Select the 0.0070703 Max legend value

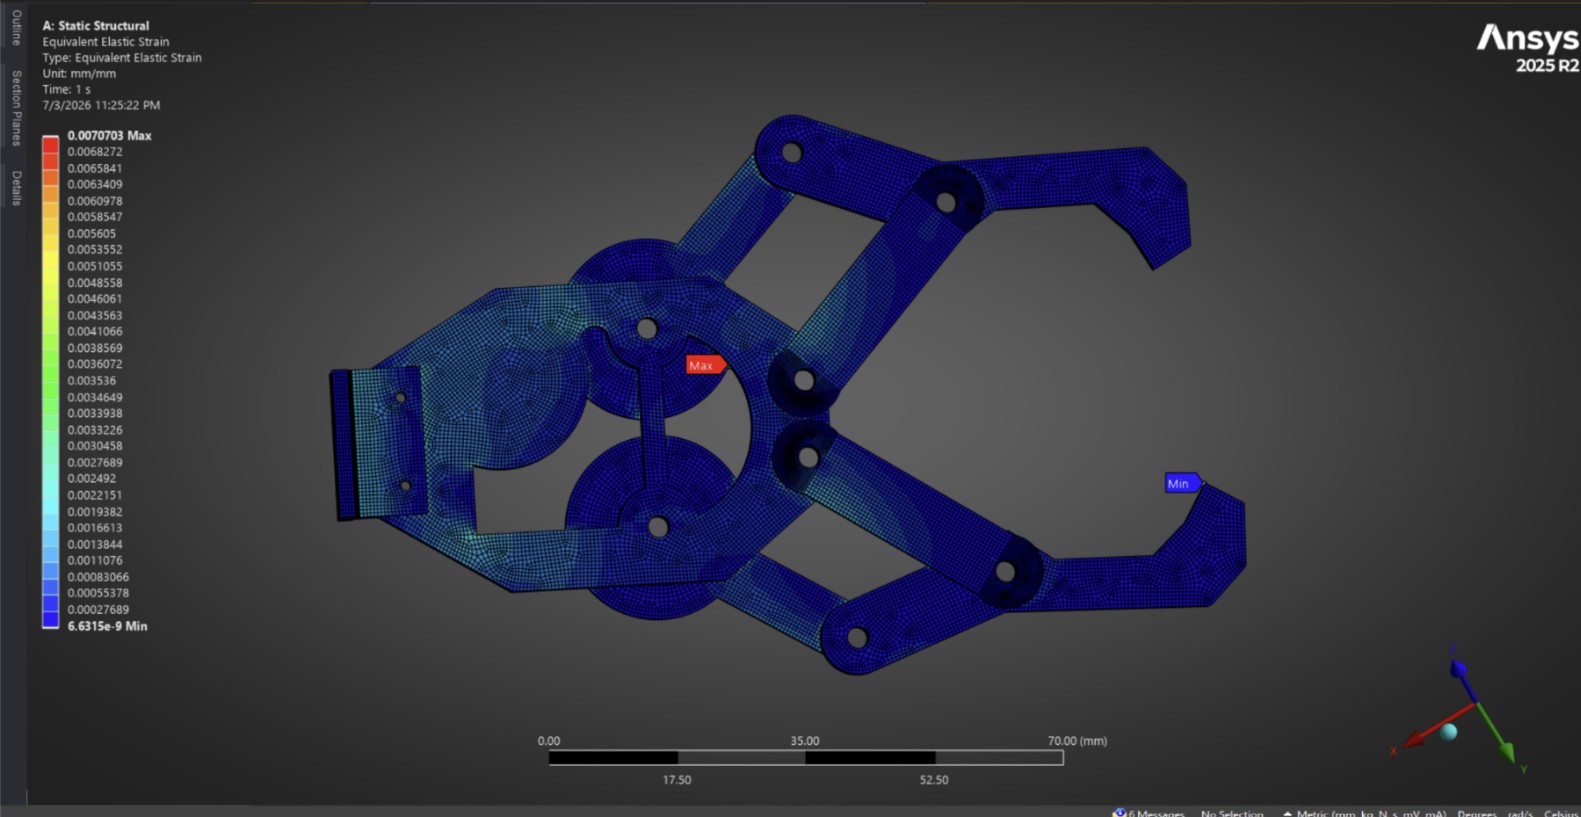109,135
